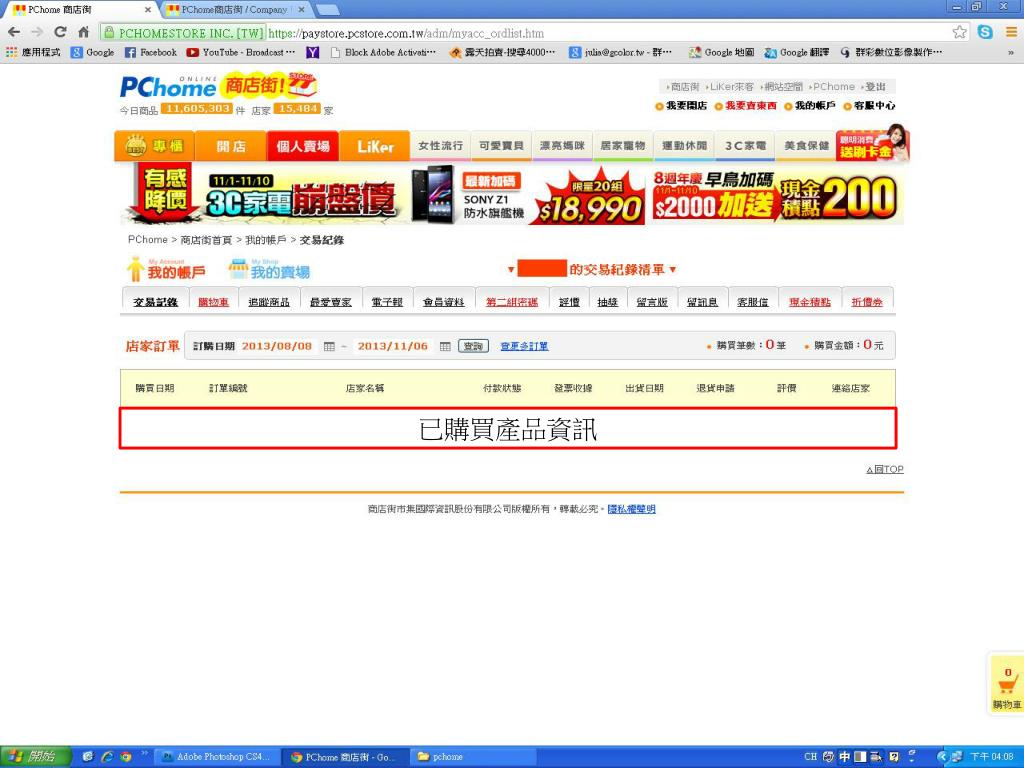Open the Google 翻譯 bookmark
Screen dimensions: 1024x768
point(797,52)
